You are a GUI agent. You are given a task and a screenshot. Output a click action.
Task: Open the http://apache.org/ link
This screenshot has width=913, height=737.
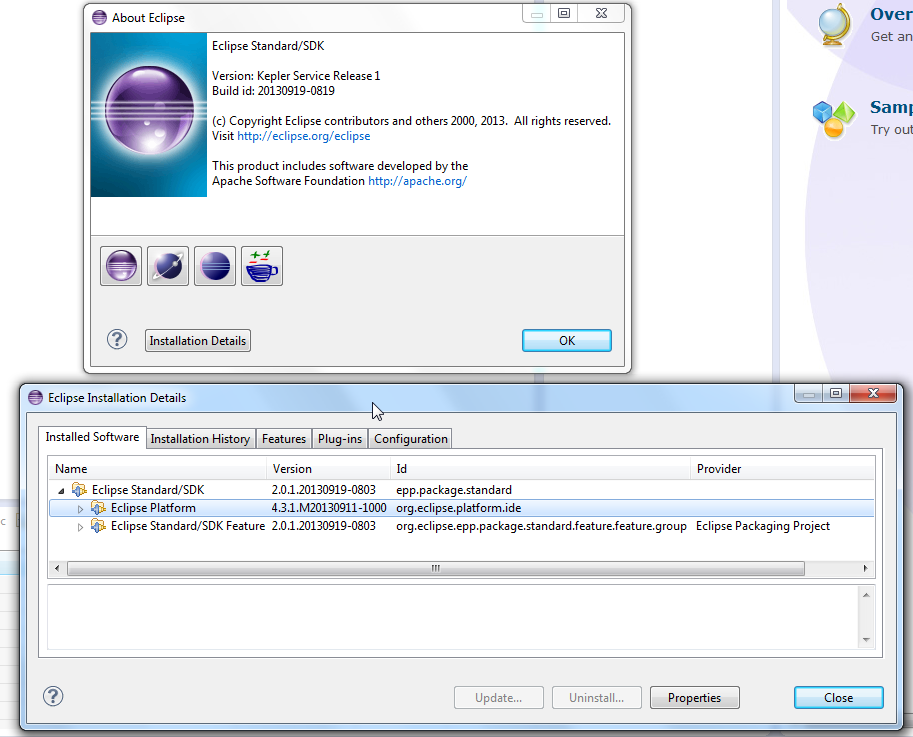(x=417, y=181)
